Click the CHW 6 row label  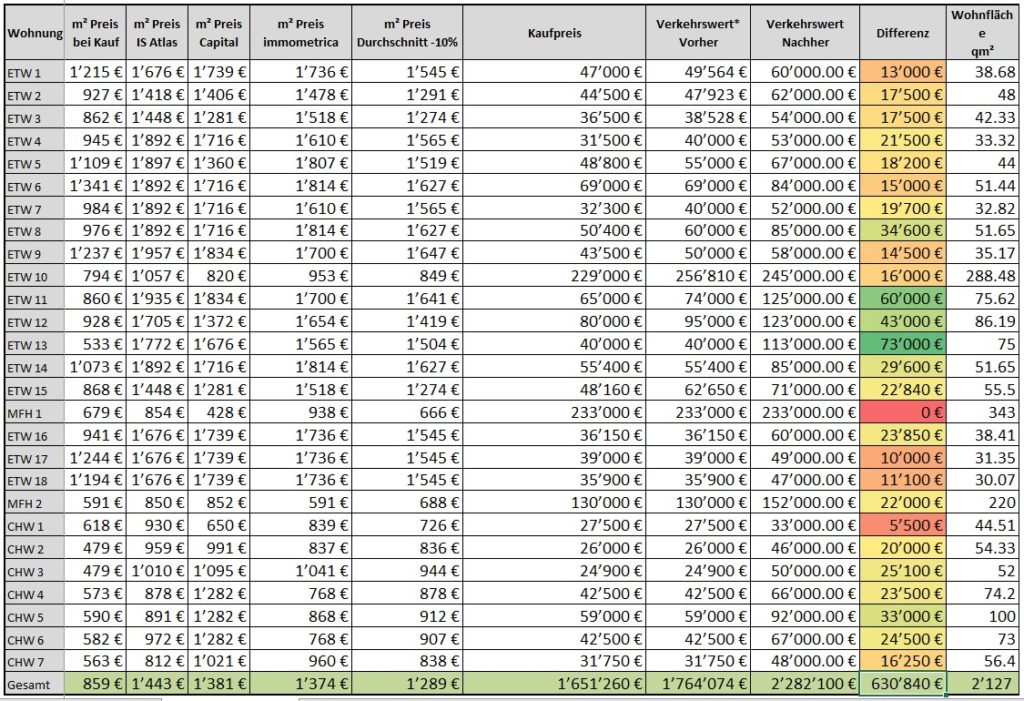[x=34, y=639]
